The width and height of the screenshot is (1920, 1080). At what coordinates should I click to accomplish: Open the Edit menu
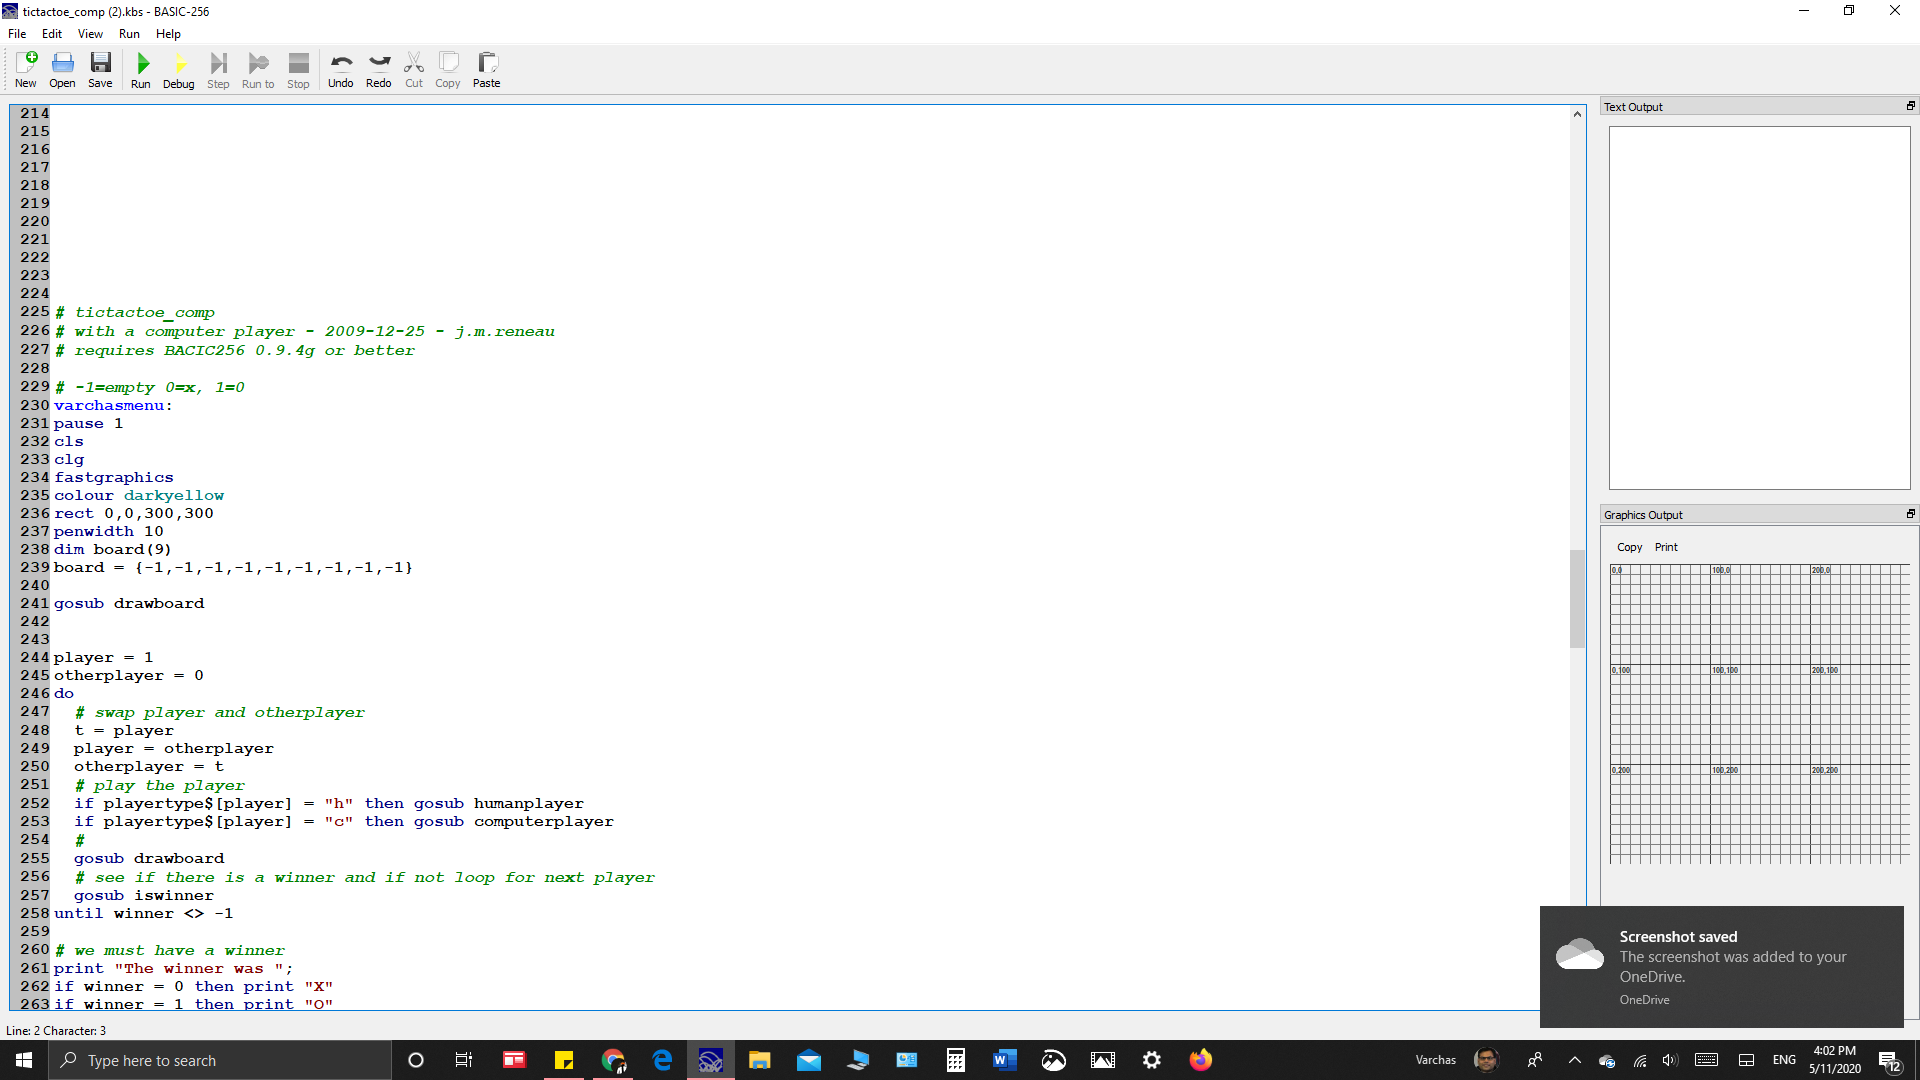click(52, 34)
